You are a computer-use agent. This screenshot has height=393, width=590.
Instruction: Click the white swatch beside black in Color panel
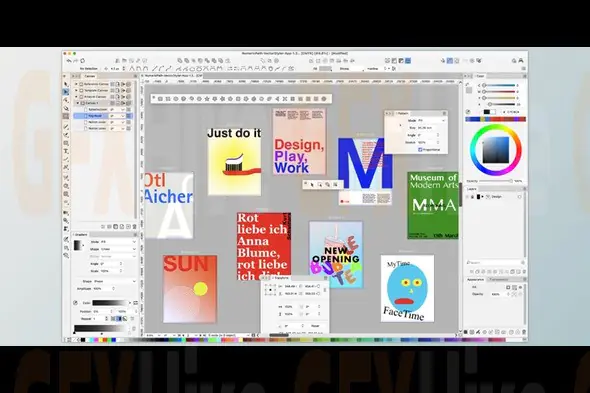(x=493, y=112)
